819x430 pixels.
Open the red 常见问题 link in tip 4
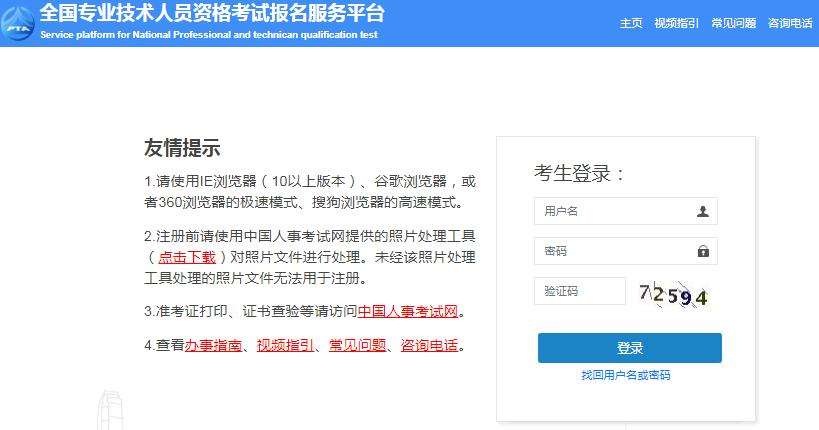point(357,345)
